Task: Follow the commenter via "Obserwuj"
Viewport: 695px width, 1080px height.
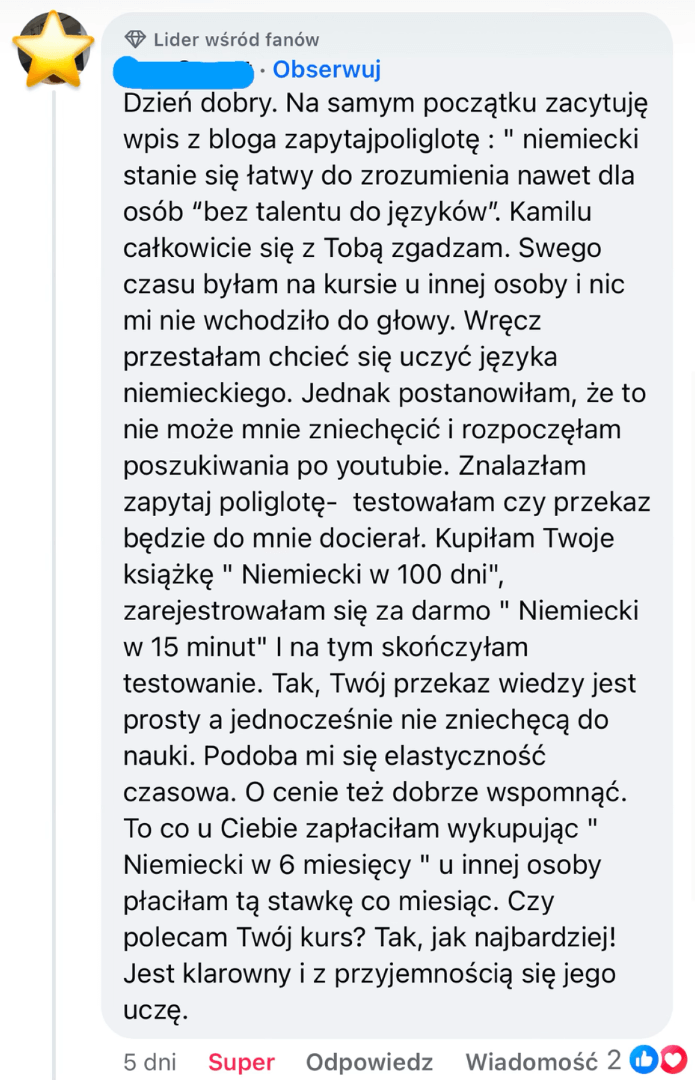Action: [326, 70]
